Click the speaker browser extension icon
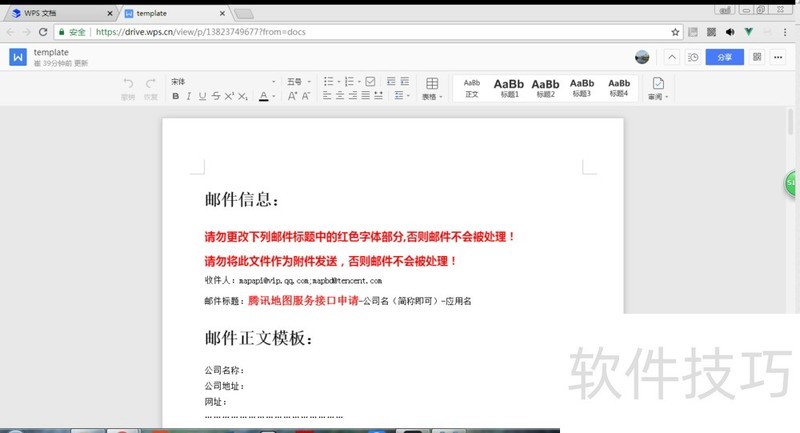This screenshot has height=433, width=800. [x=730, y=32]
